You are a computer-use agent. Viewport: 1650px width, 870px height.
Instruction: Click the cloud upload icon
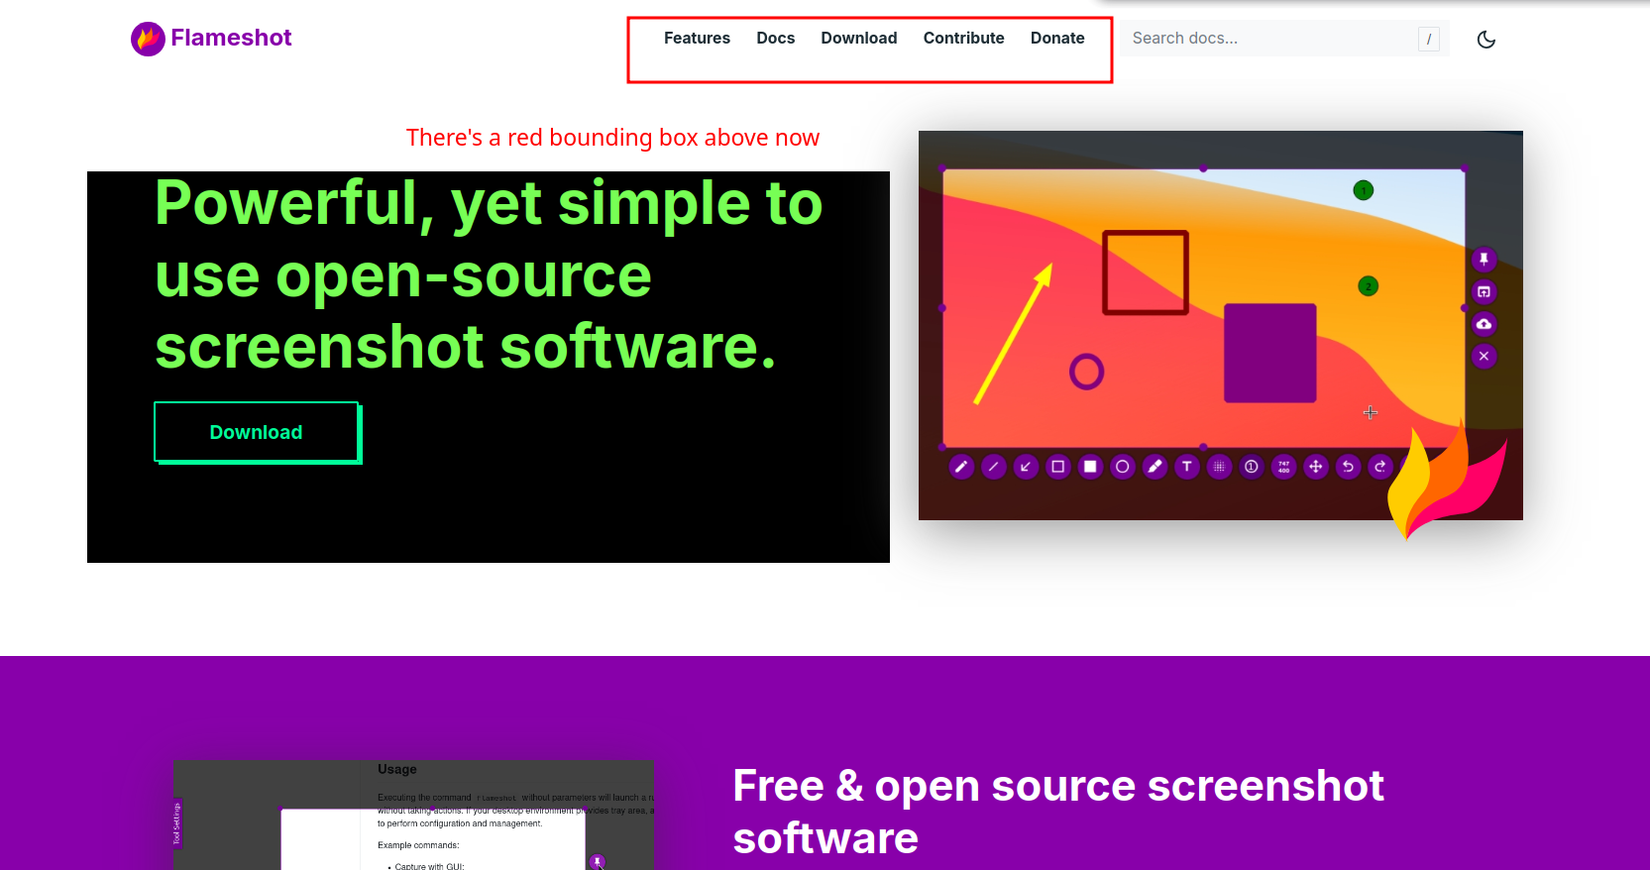(1484, 324)
